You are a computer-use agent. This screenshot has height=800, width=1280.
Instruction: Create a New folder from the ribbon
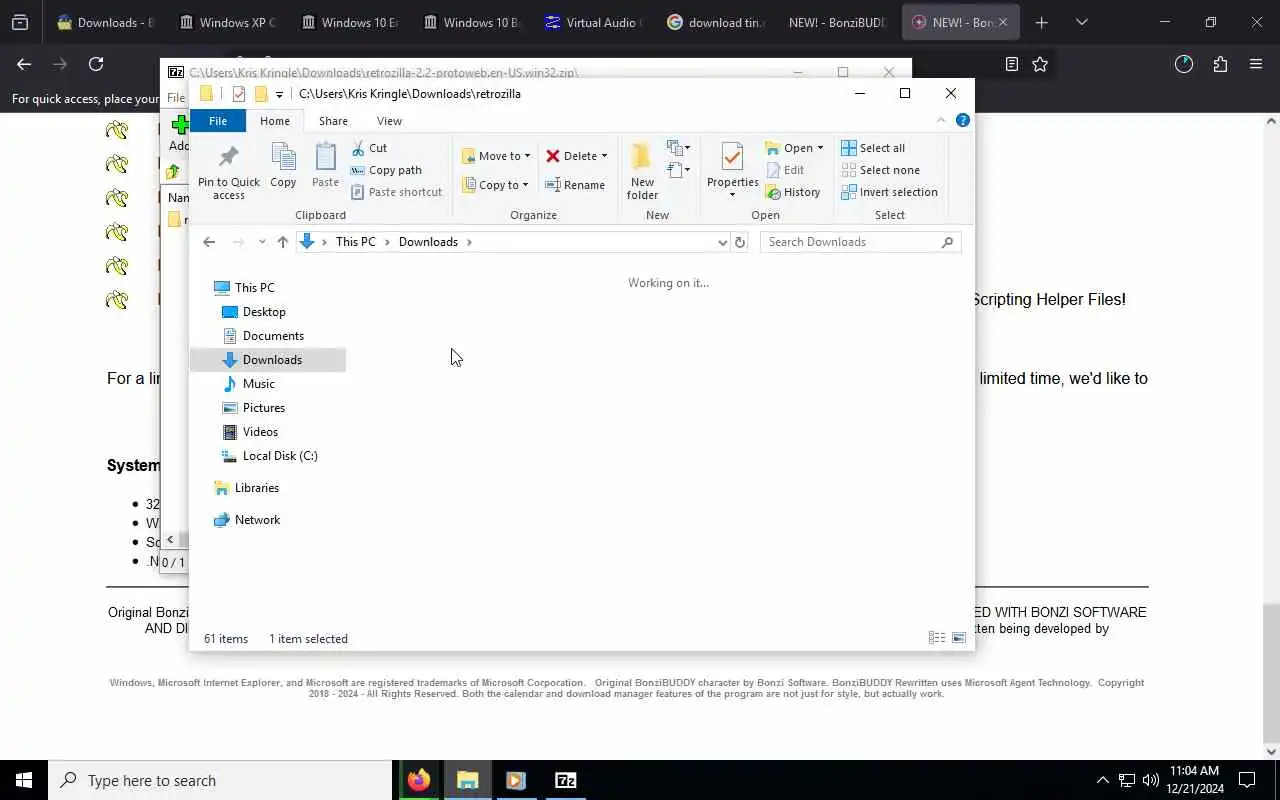642,171
